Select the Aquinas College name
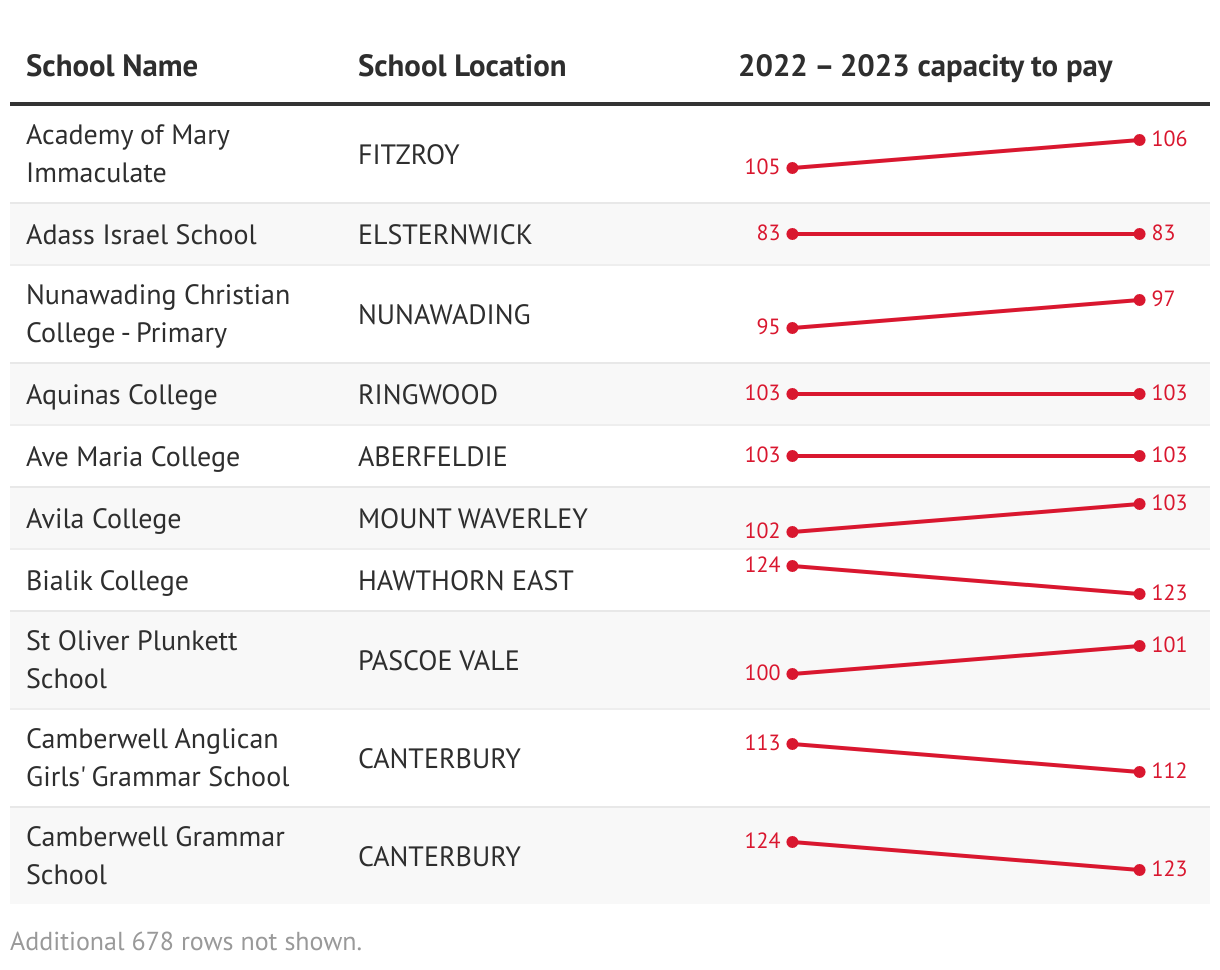 click(x=122, y=395)
